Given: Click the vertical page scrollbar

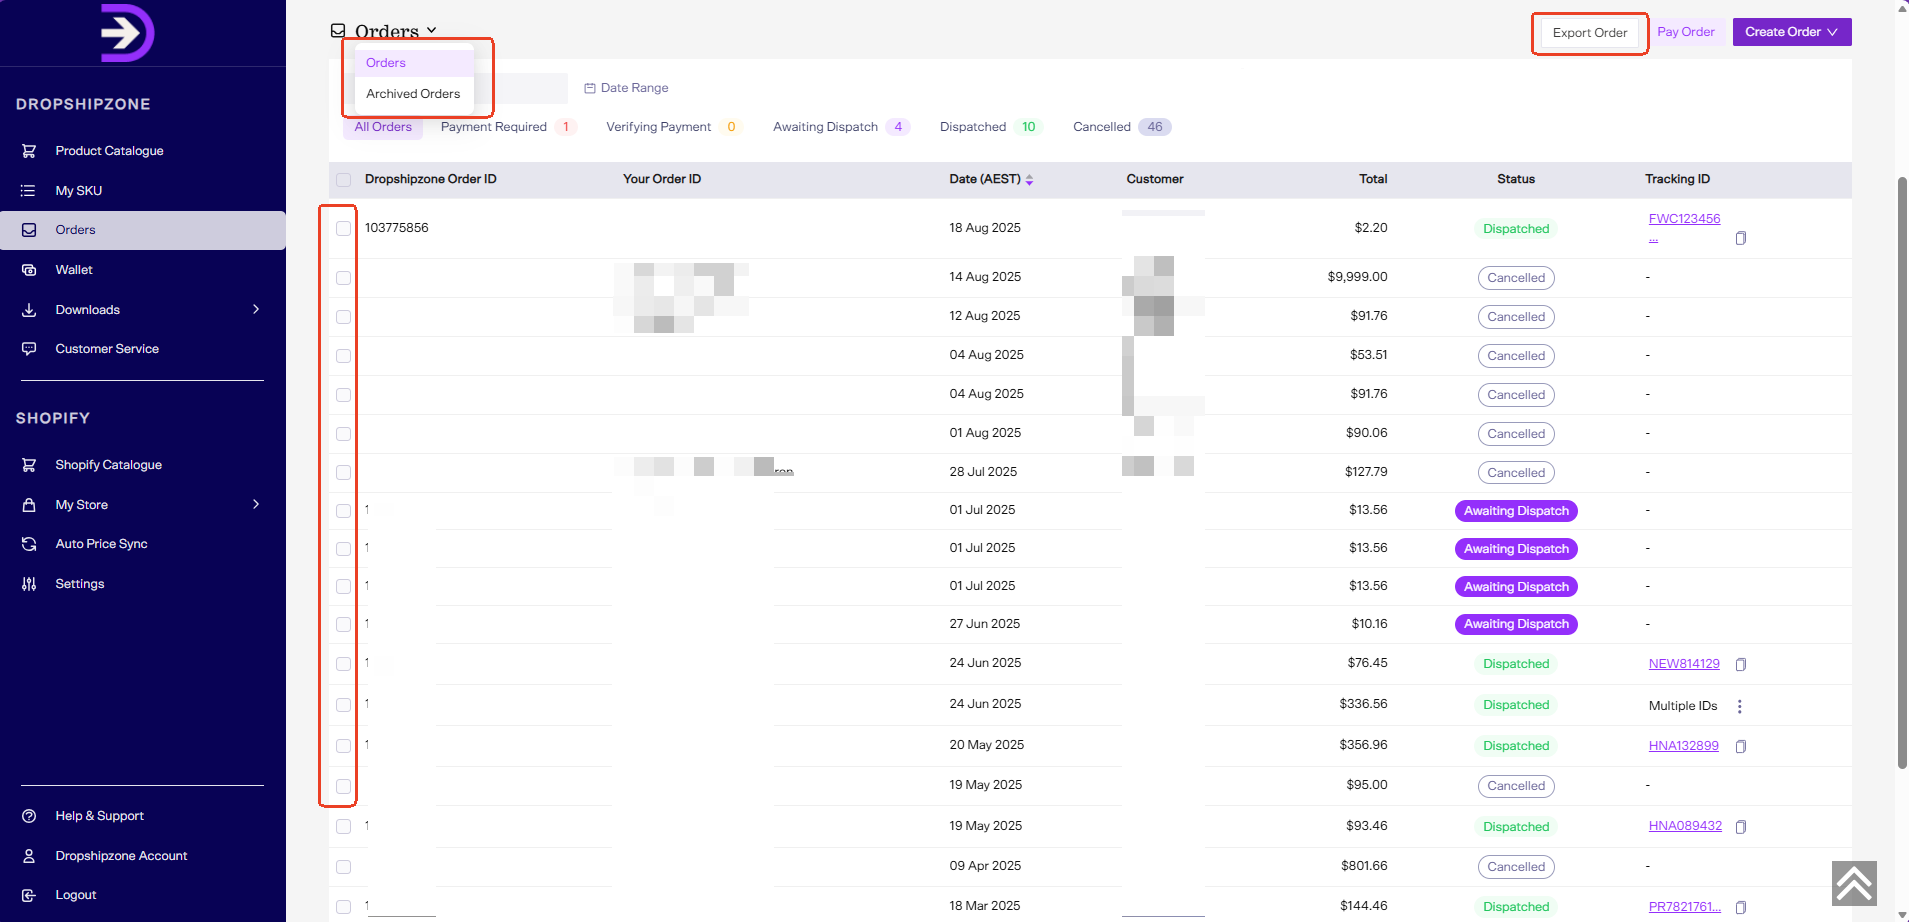Looking at the screenshot, I should pos(1902,472).
